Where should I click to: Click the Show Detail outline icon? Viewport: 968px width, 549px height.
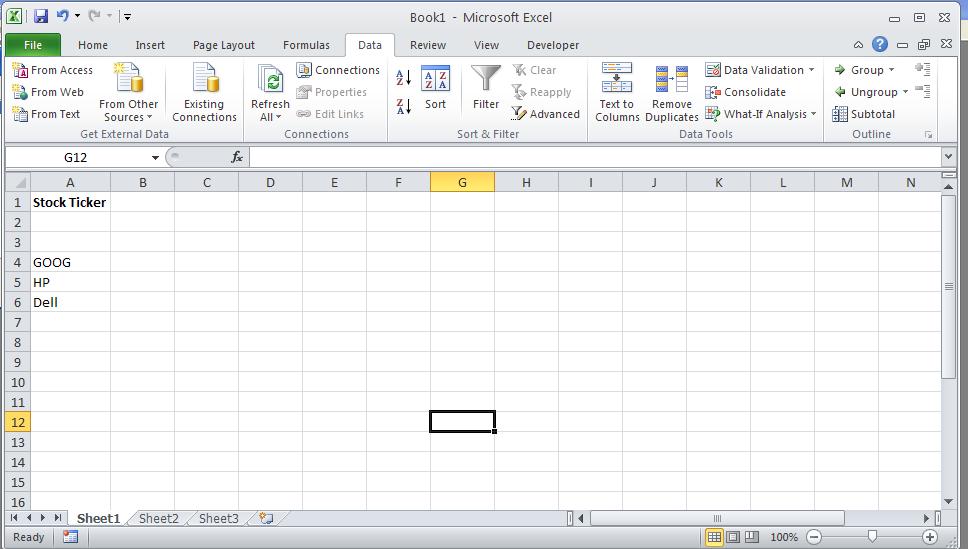point(922,69)
